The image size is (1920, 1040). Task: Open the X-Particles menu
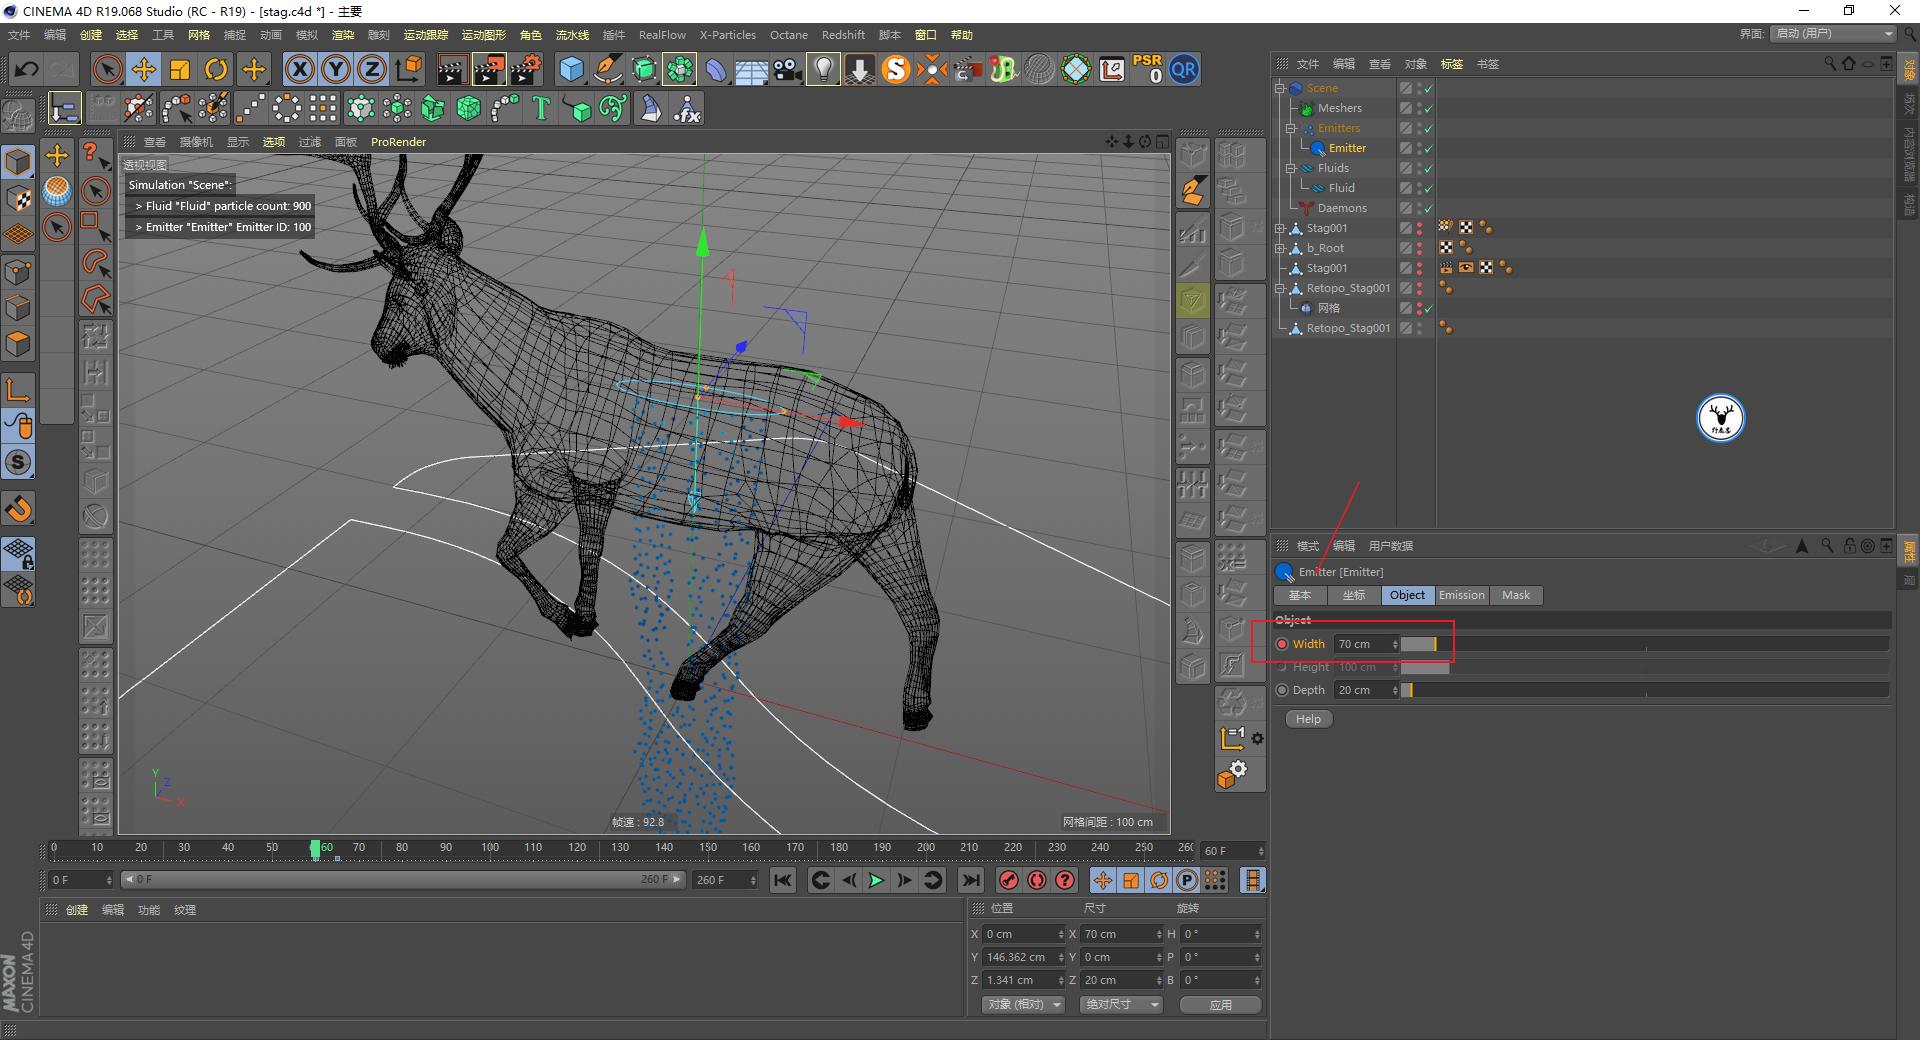727,35
